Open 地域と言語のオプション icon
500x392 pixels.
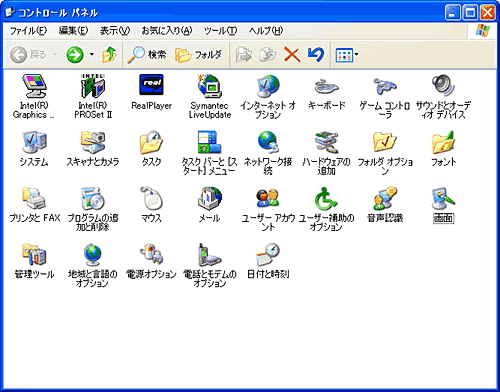pos(92,255)
